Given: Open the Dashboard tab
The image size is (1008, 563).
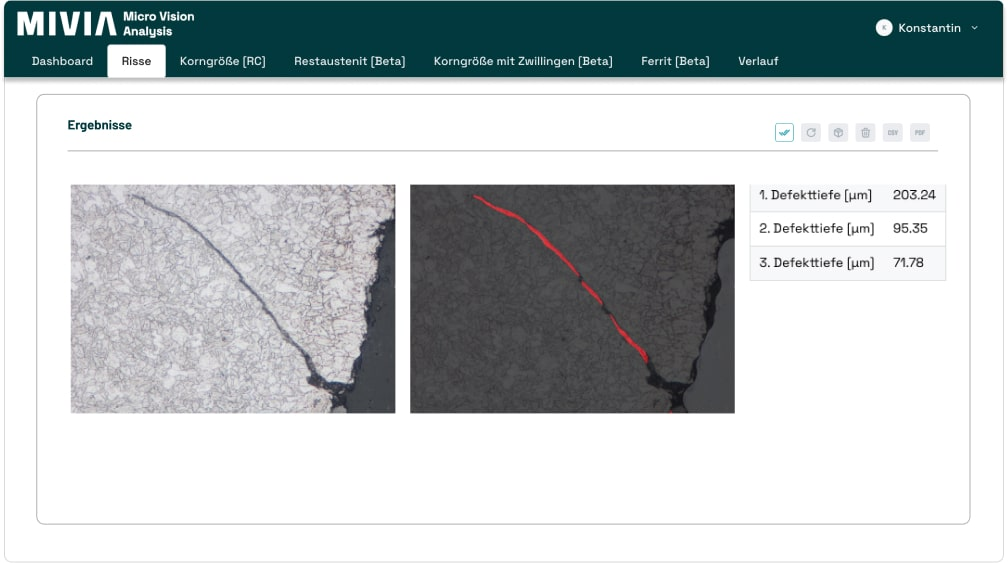Looking at the screenshot, I should [62, 61].
